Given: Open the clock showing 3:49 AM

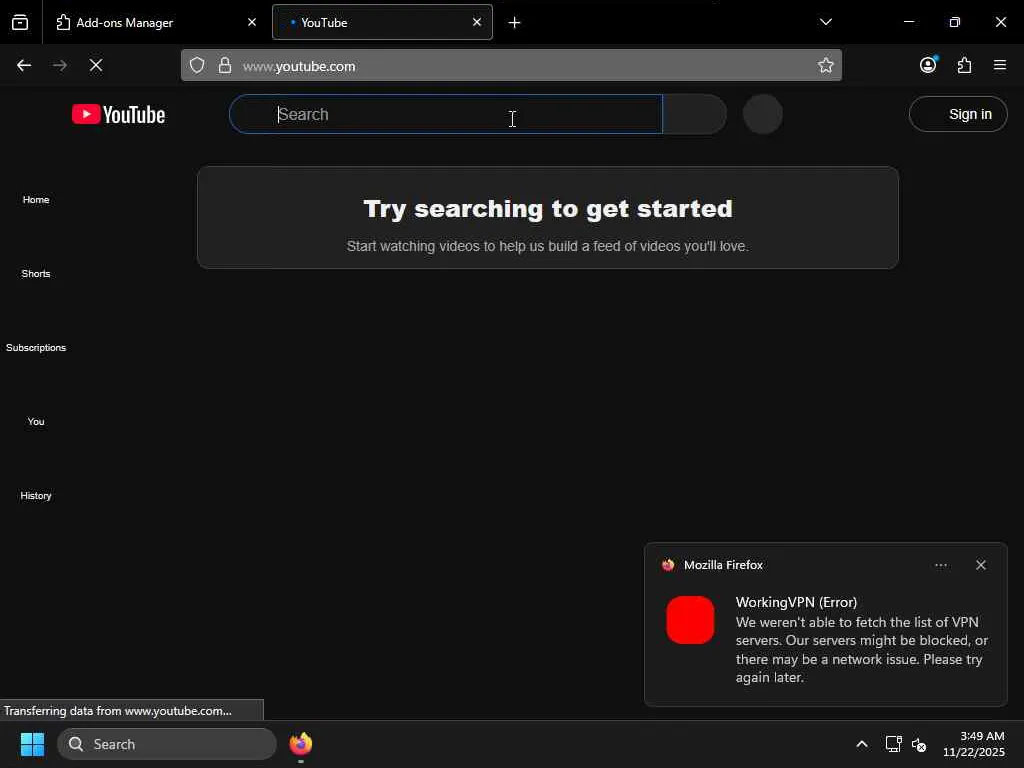Looking at the screenshot, I should (x=974, y=744).
